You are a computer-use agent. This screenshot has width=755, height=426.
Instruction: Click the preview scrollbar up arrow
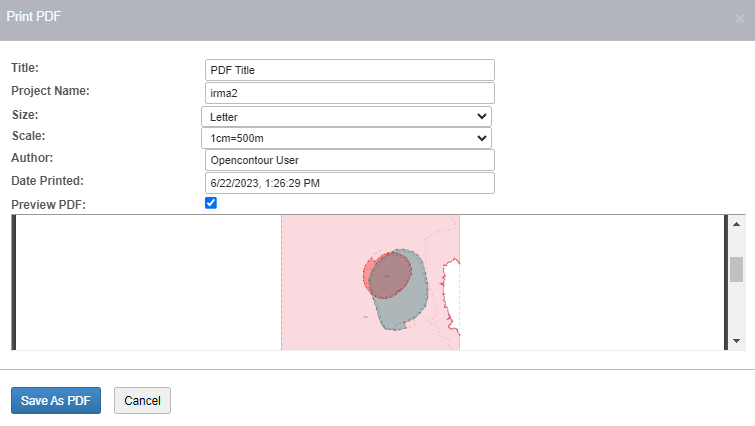(x=736, y=223)
